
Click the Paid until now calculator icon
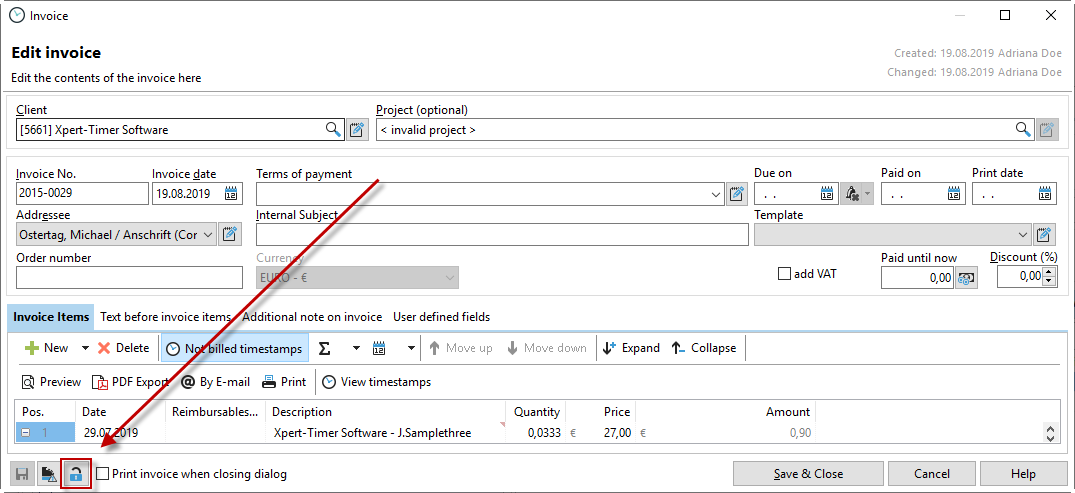pos(966,278)
